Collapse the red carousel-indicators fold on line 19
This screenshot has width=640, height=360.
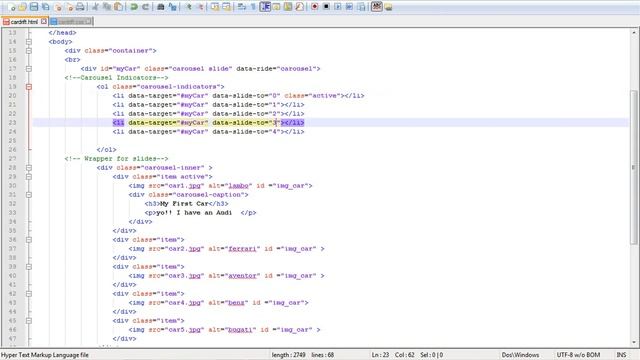[29, 87]
